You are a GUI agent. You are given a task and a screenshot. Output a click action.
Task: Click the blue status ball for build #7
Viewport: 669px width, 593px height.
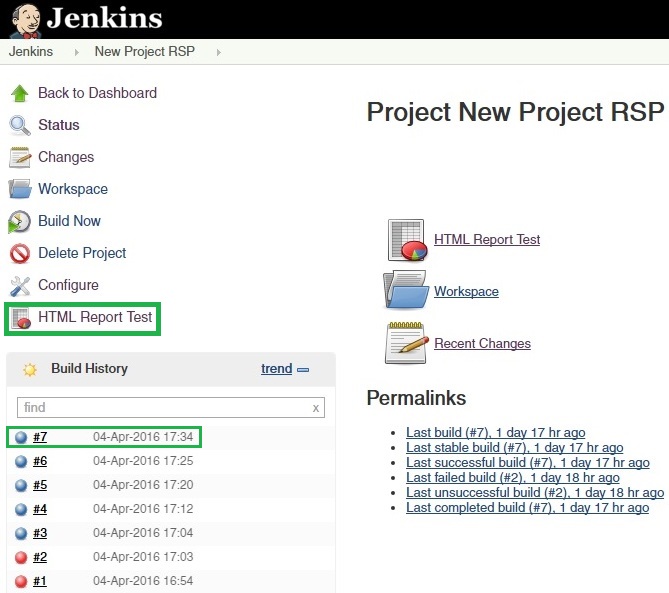click(x=21, y=437)
